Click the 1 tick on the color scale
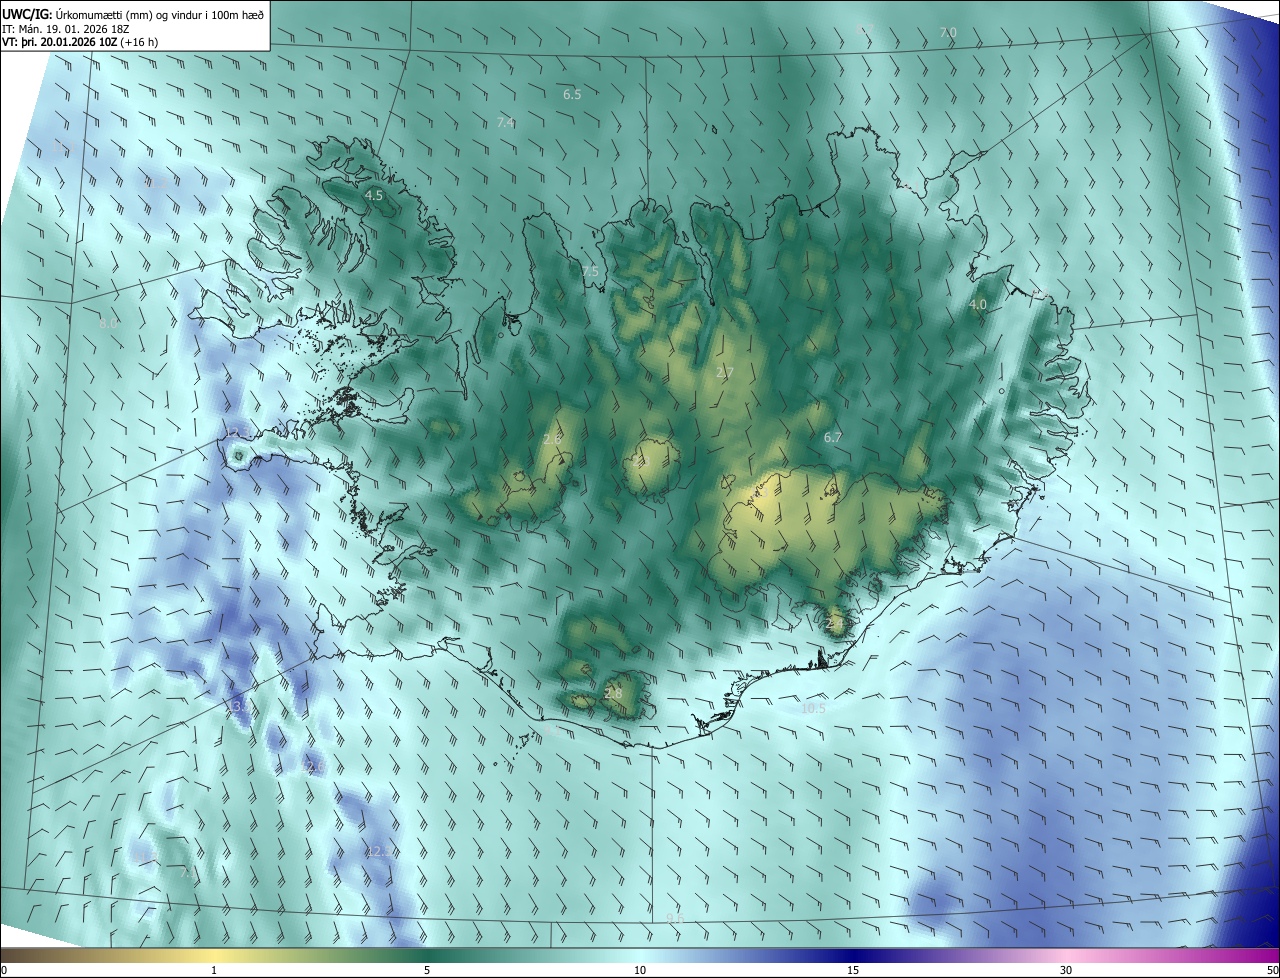1280x978 pixels. point(214,970)
